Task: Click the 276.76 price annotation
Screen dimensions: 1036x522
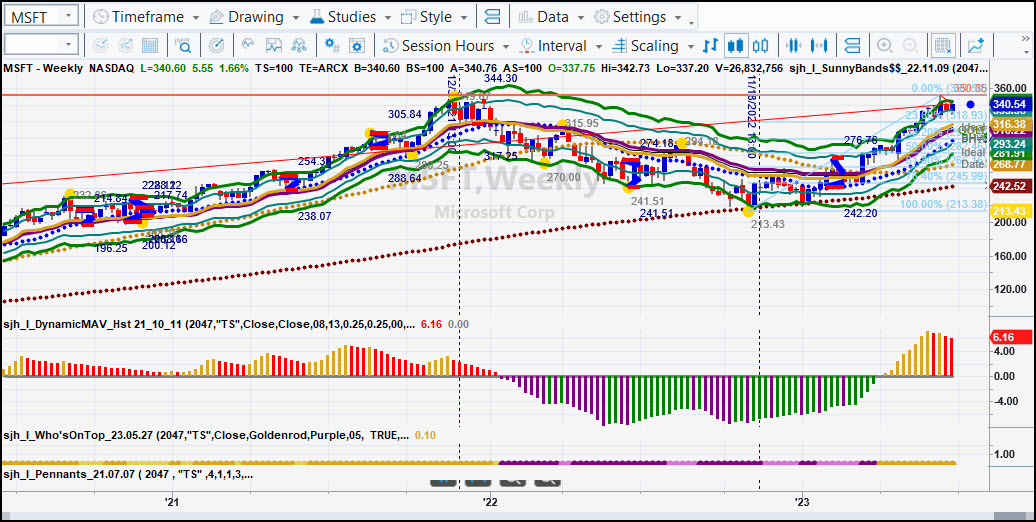Action: [x=861, y=140]
